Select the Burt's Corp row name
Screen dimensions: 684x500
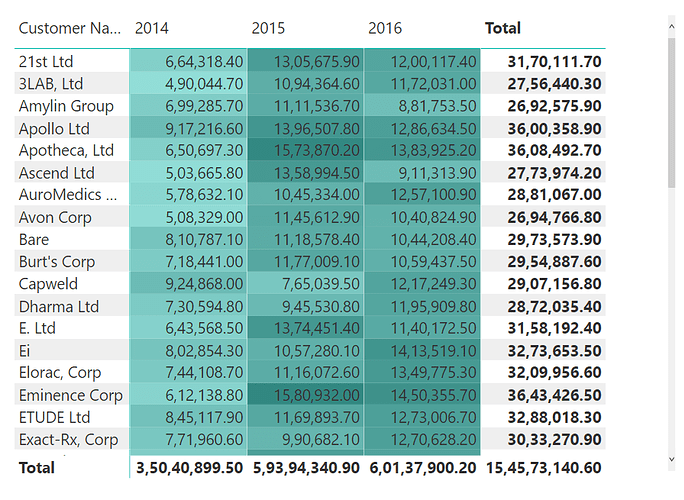click(57, 262)
